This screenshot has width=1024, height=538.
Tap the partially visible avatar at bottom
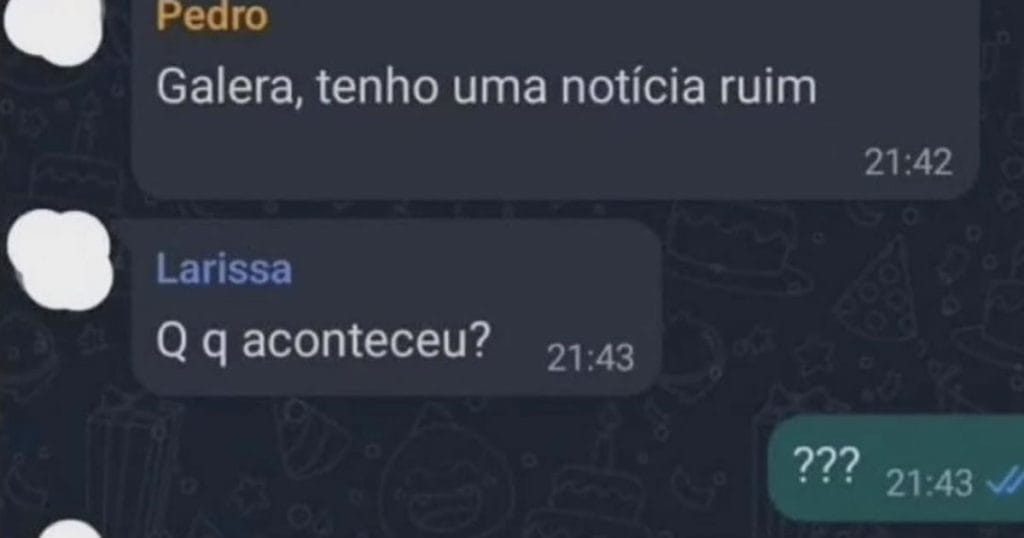tap(71, 529)
